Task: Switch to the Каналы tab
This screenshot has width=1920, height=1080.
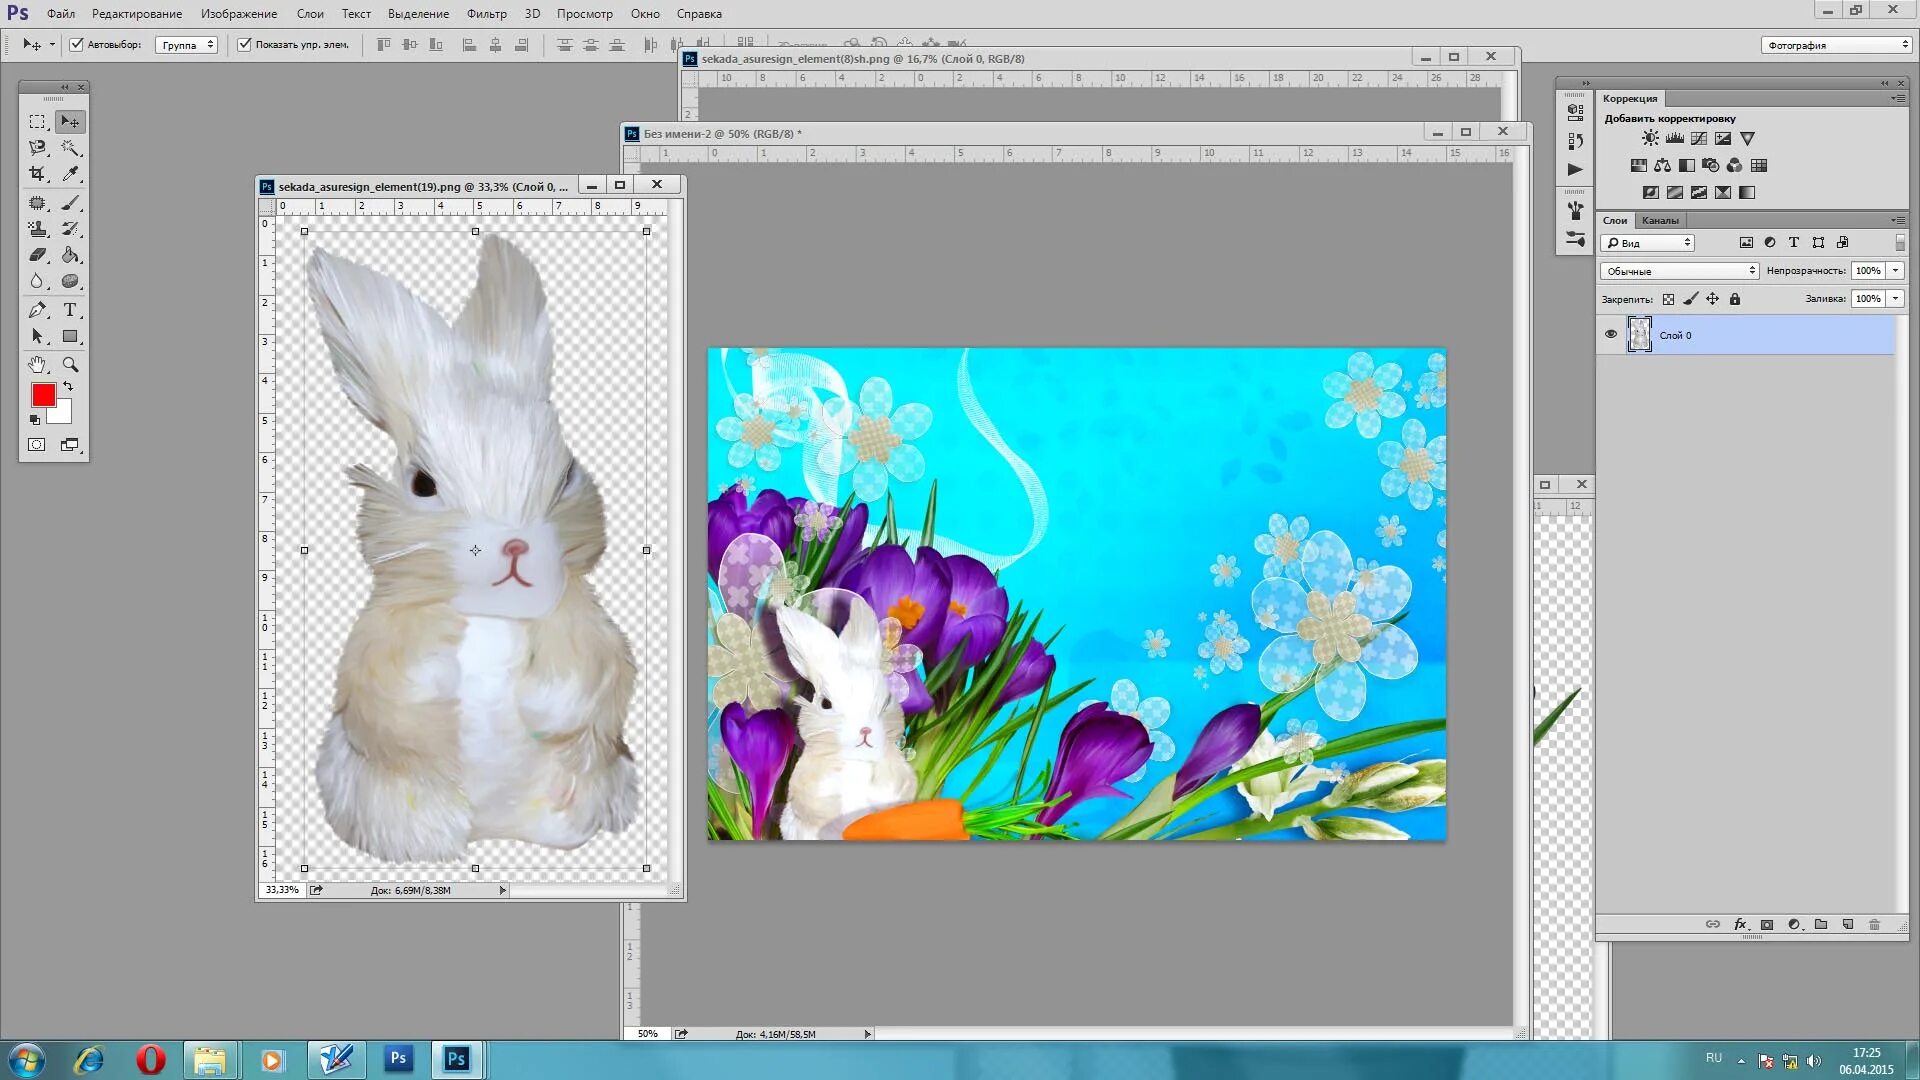Action: (1660, 220)
